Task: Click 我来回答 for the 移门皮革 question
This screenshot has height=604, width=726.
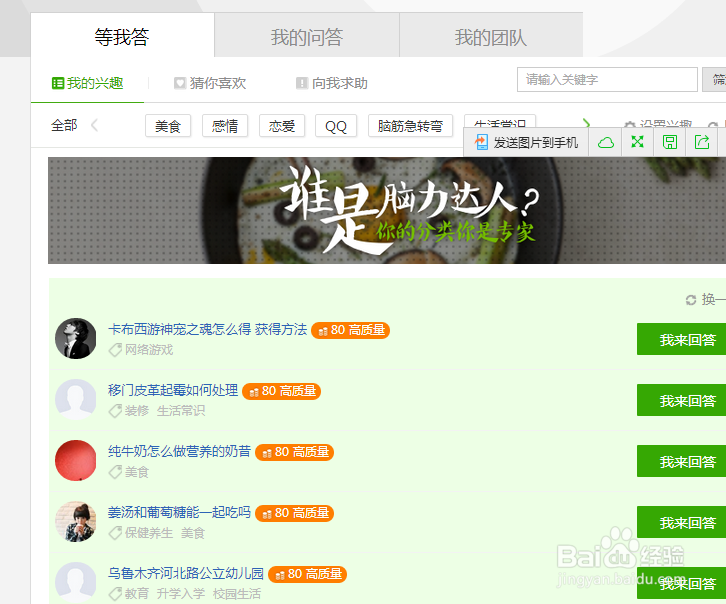Action: 682,400
